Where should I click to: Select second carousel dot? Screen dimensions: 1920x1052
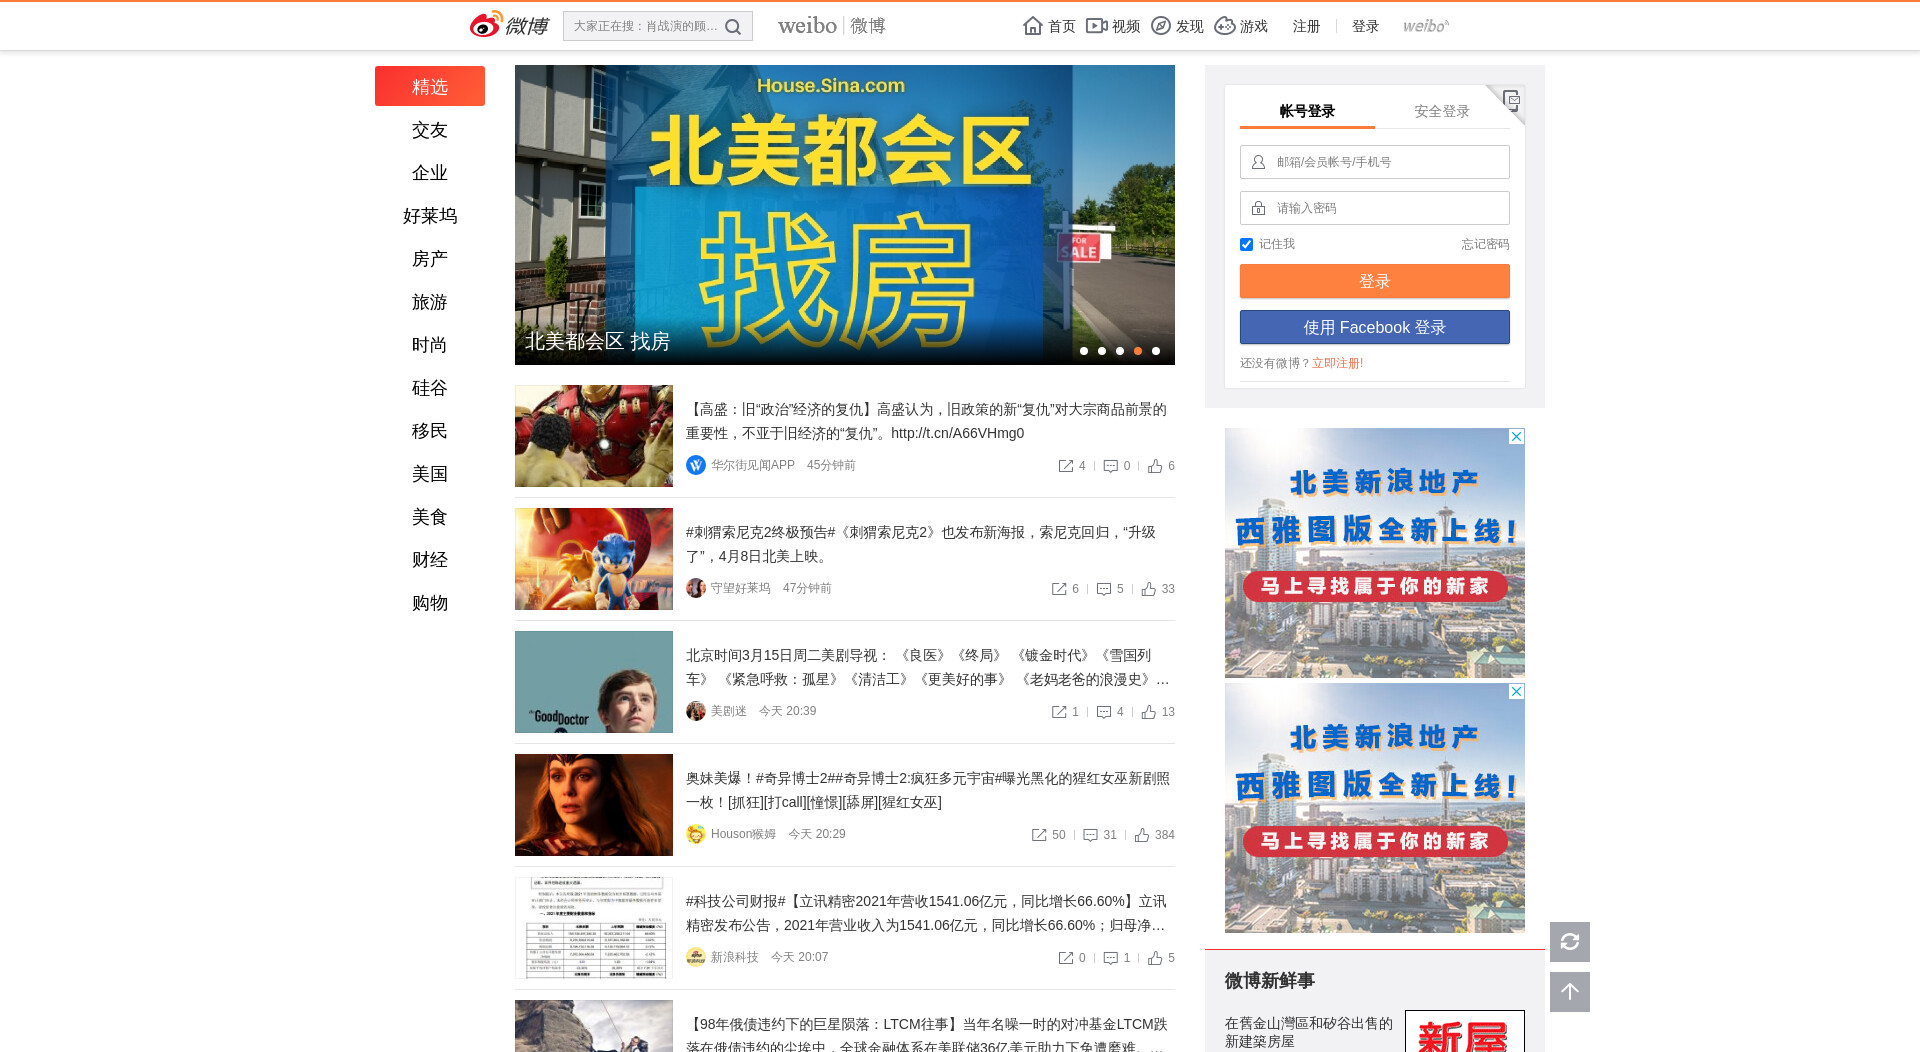[1102, 351]
